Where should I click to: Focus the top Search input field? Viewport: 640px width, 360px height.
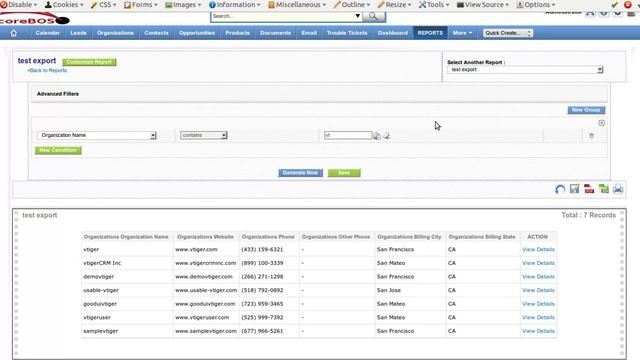tap(282, 16)
